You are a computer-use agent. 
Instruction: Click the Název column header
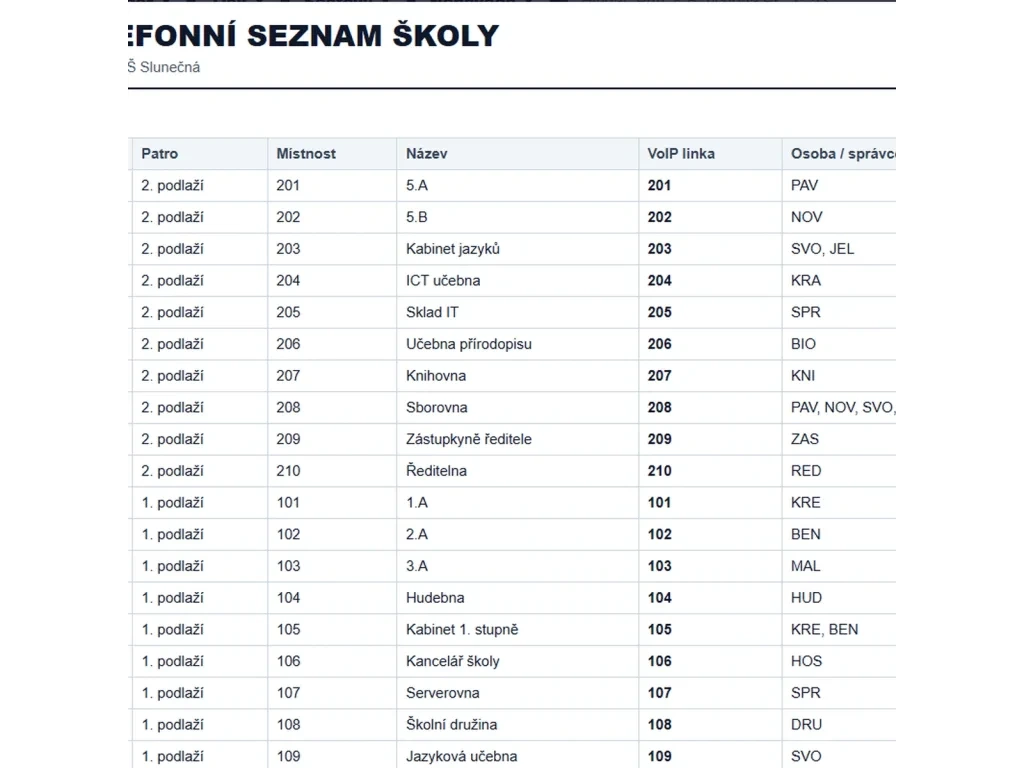[x=426, y=153]
